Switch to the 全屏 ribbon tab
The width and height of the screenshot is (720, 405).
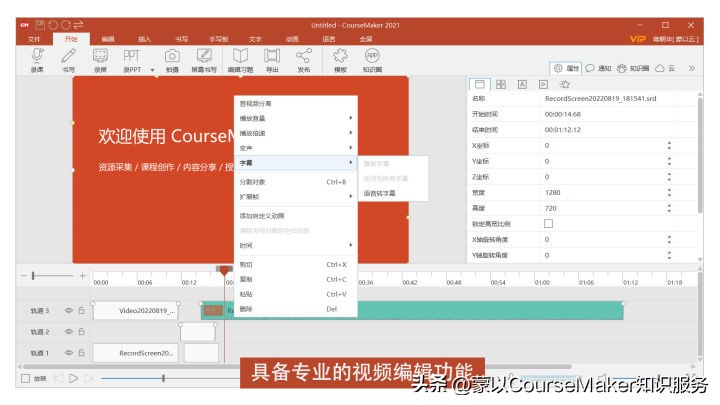pyautogui.click(x=366, y=39)
